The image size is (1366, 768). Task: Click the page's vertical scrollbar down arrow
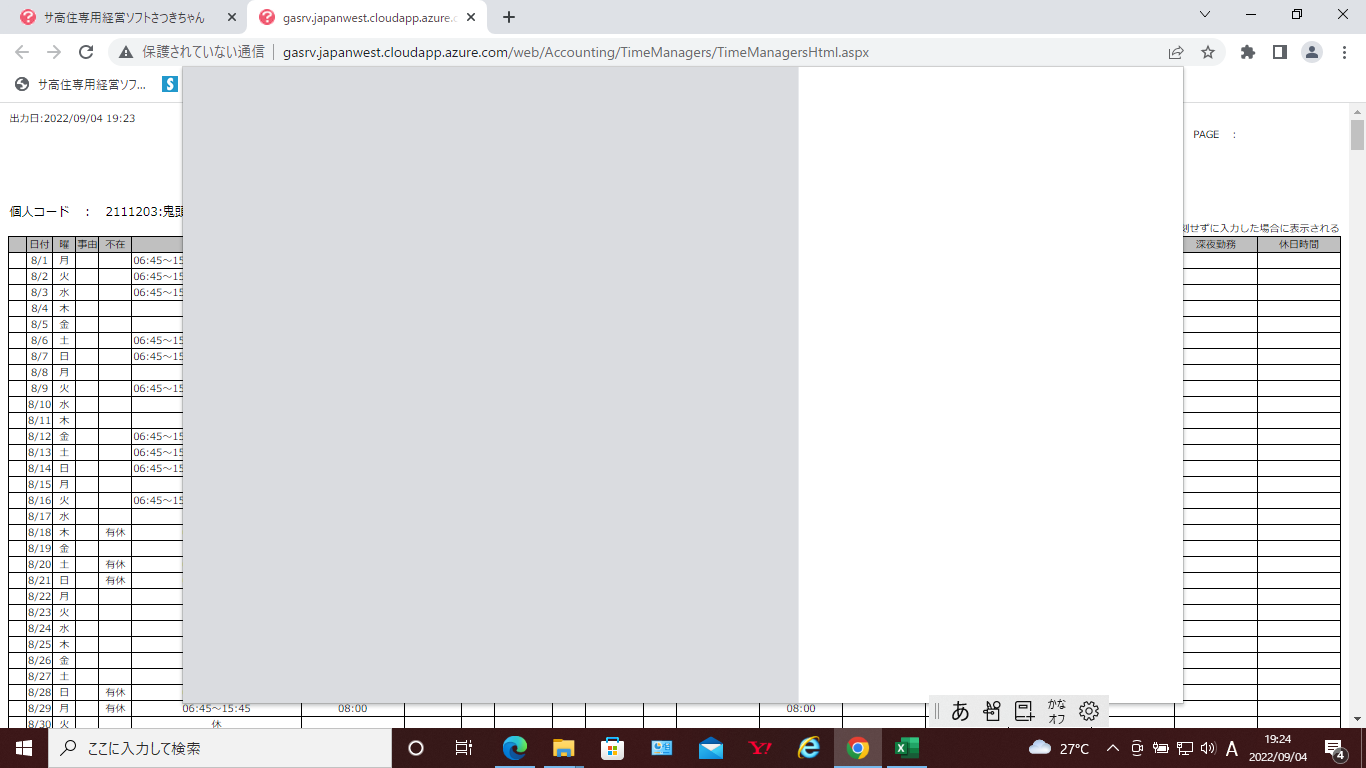(1357, 718)
